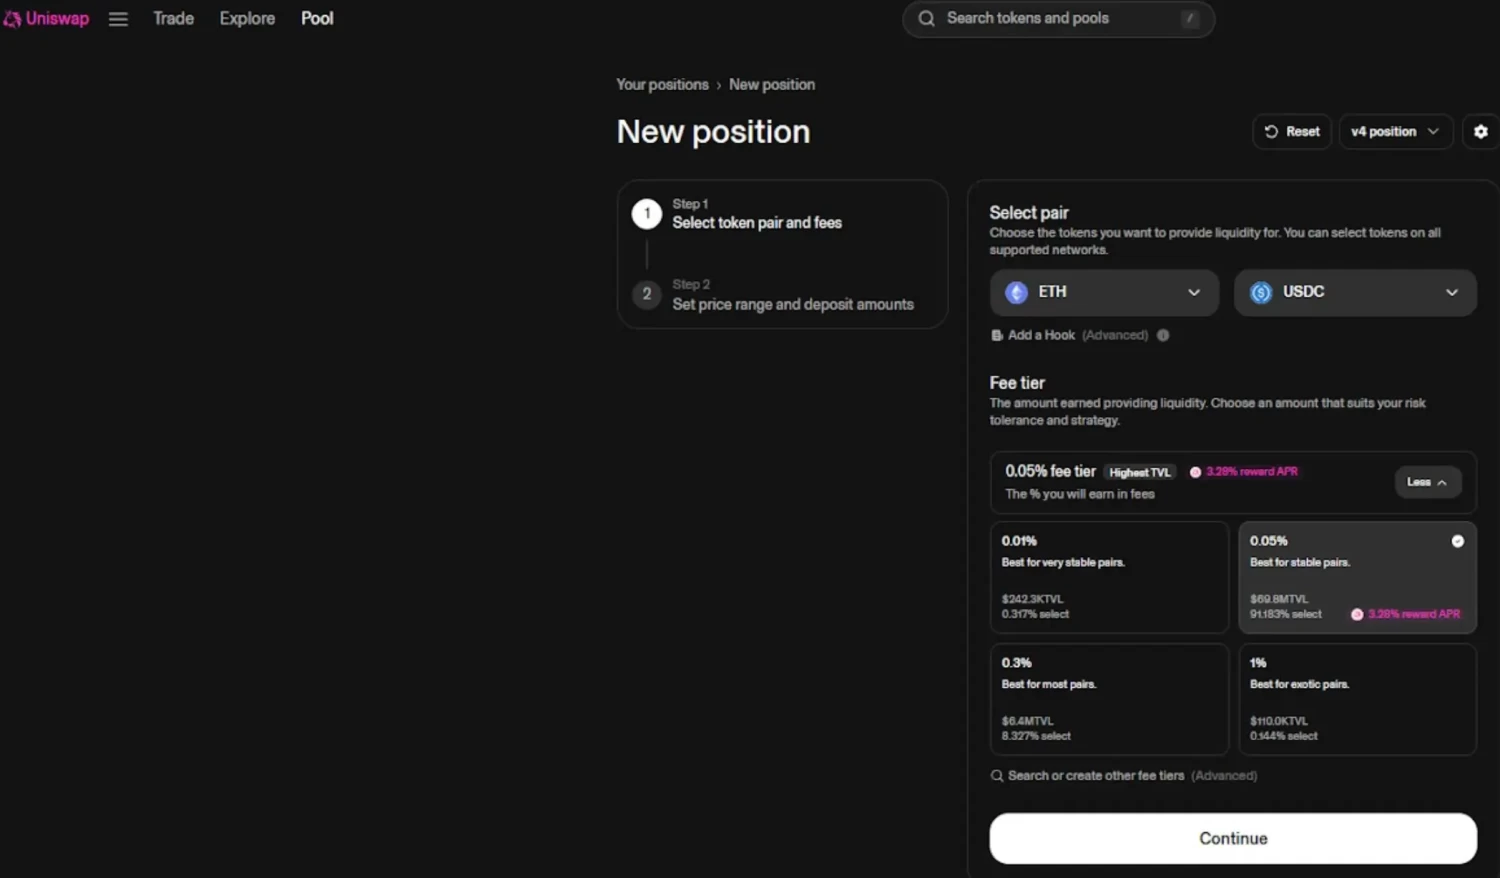Go to Your positions breadcrumb

point(662,84)
